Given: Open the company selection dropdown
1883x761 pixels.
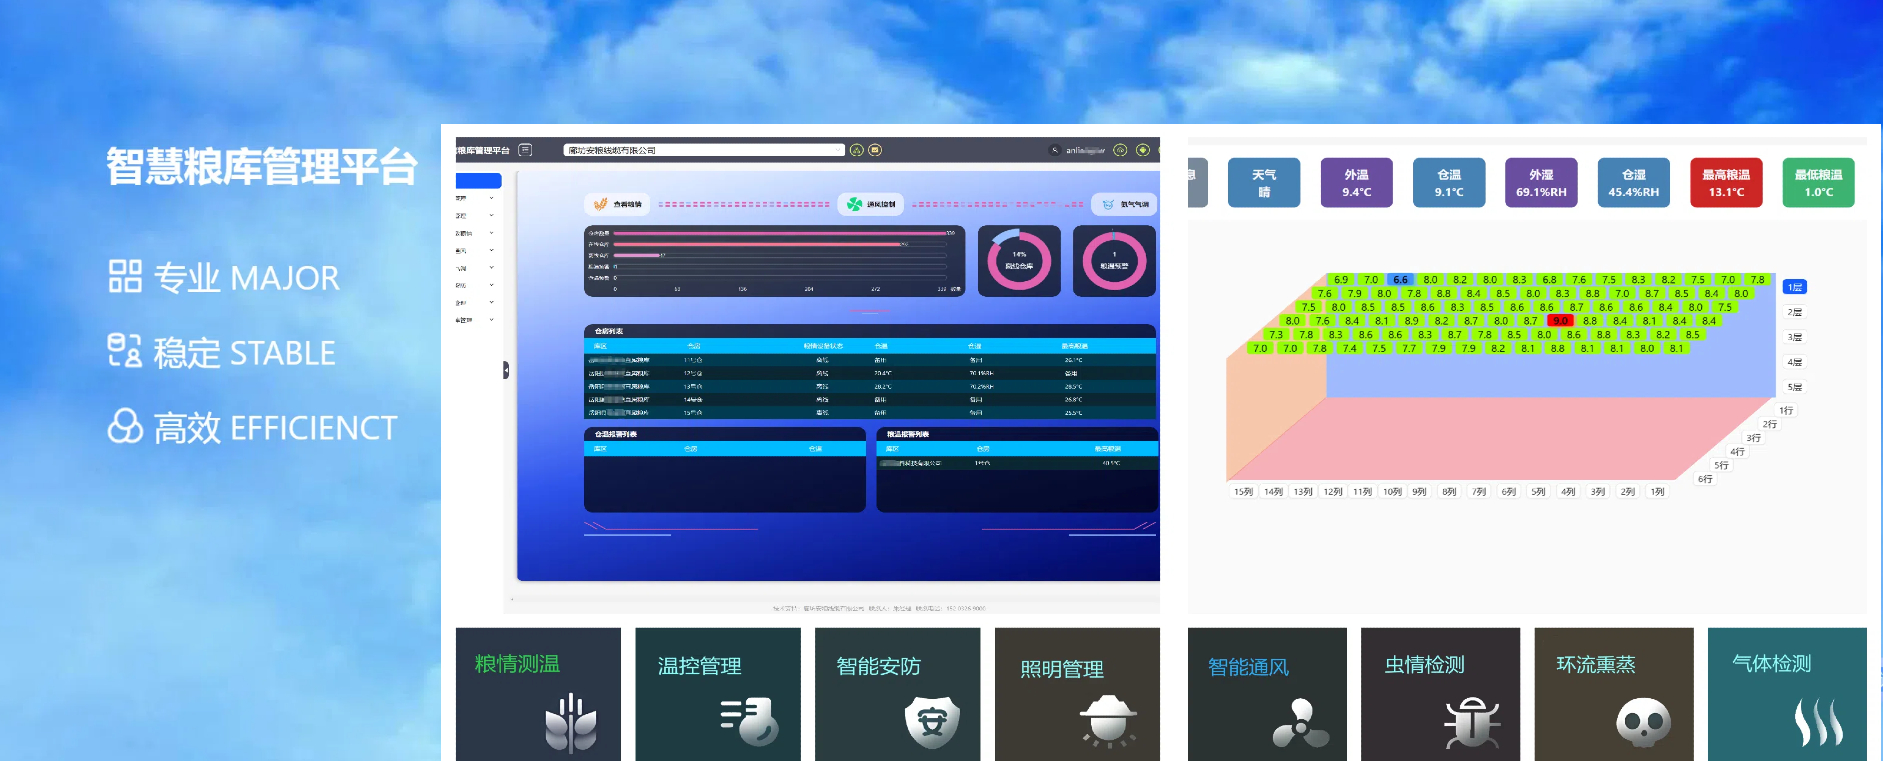Looking at the screenshot, I should (x=704, y=150).
